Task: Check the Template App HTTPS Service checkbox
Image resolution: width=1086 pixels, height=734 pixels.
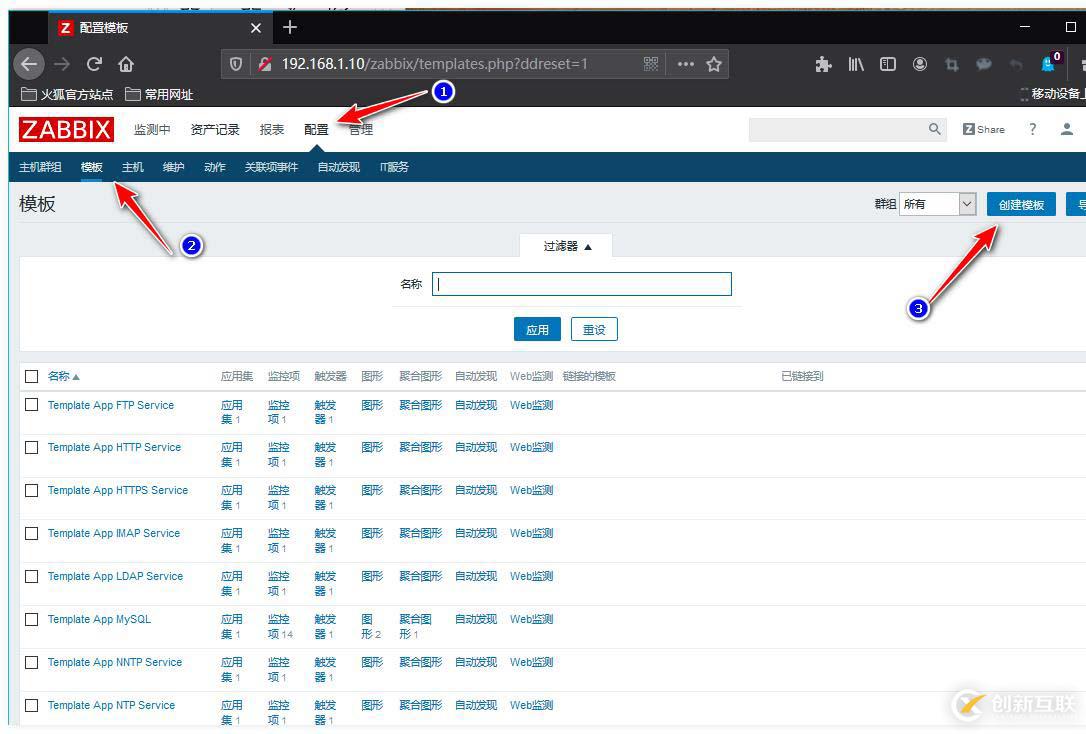Action: [31, 490]
